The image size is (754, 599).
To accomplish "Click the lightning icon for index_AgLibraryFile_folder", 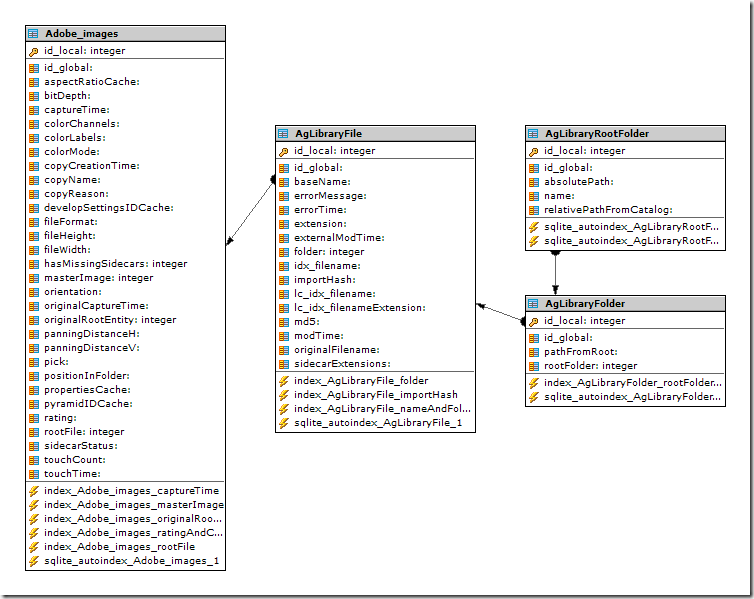I will coord(284,381).
